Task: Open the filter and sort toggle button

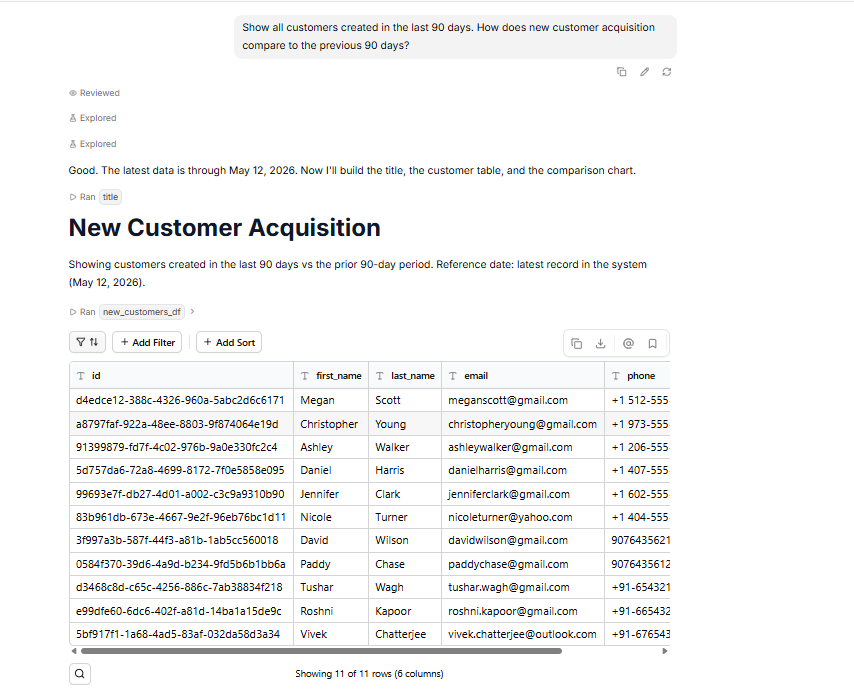Action: click(87, 342)
